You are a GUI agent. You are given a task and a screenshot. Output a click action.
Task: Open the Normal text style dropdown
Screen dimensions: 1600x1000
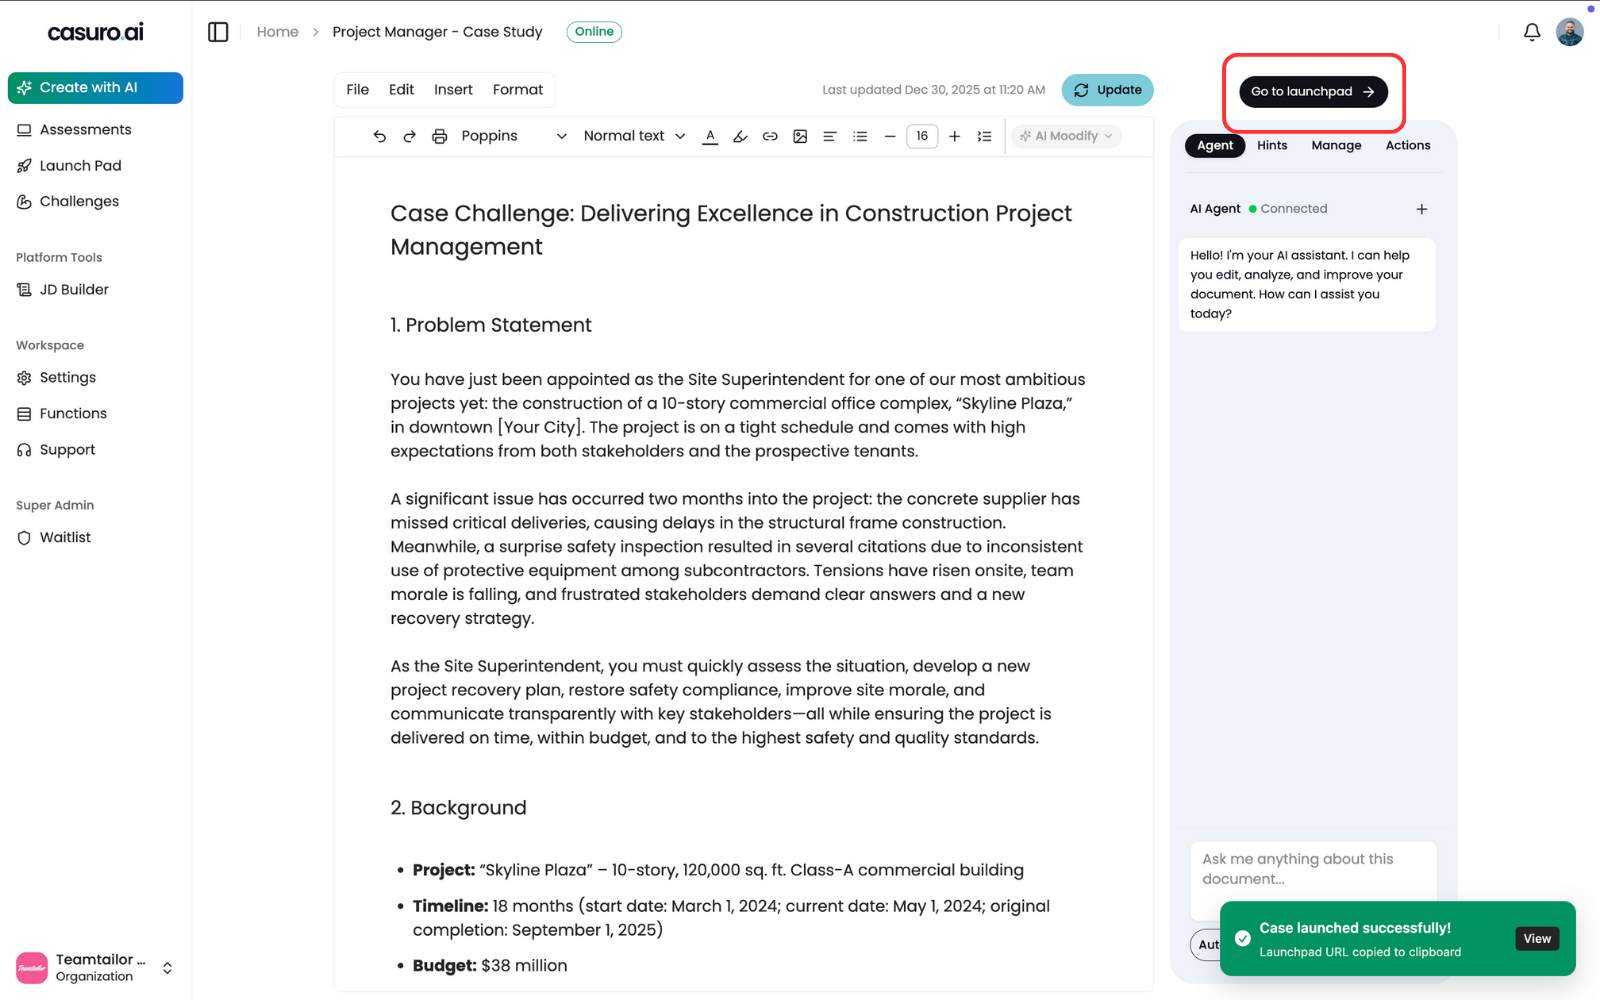tap(634, 136)
